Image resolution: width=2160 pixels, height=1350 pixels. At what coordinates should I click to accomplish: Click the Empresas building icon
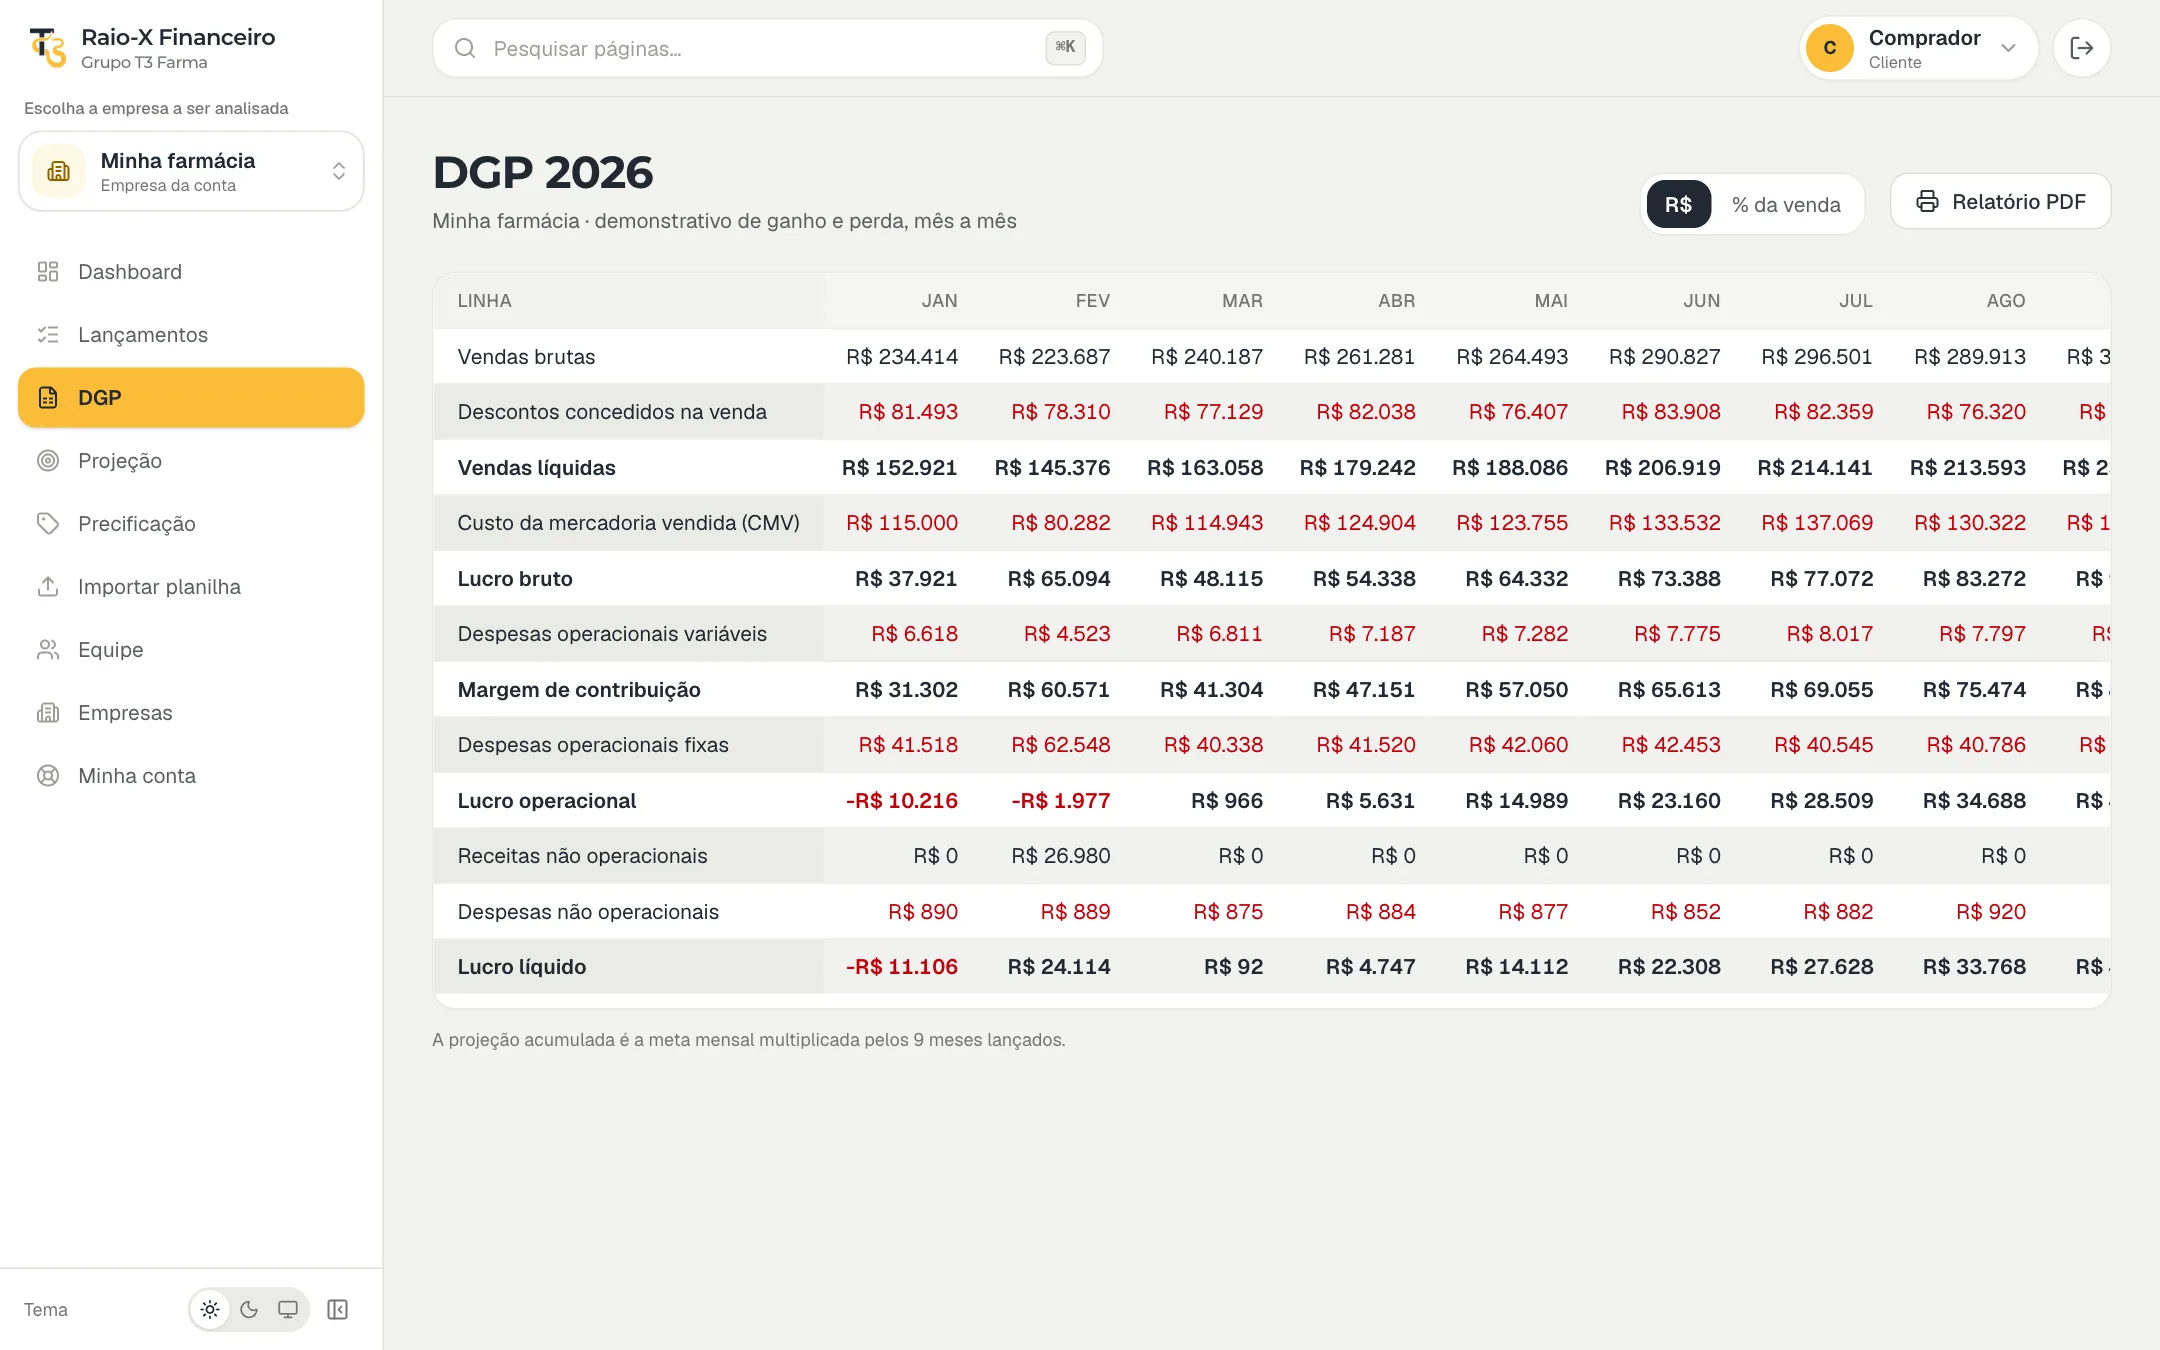coord(48,713)
